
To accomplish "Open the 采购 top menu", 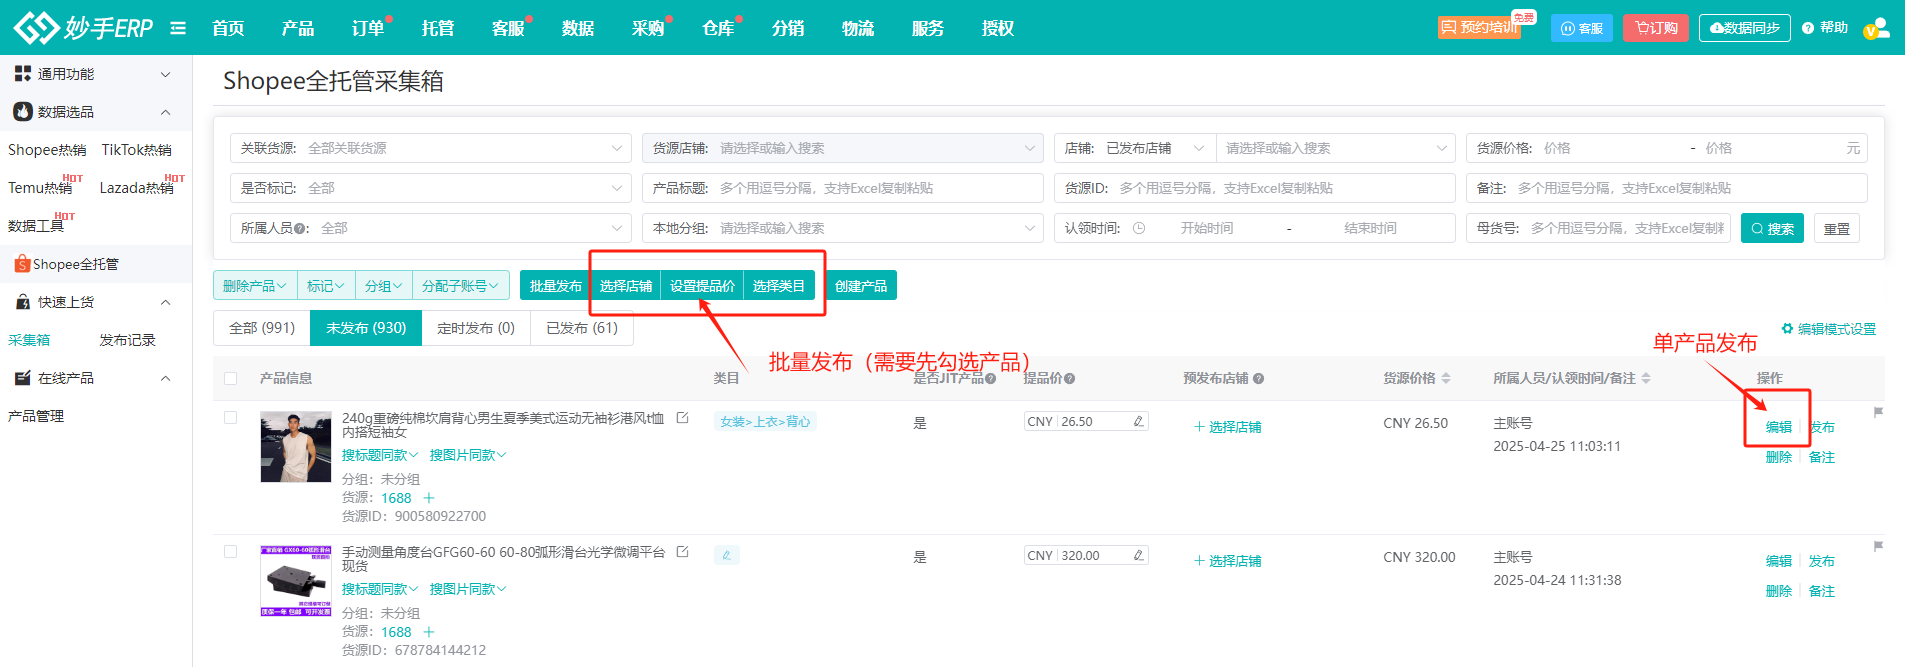I will (648, 28).
